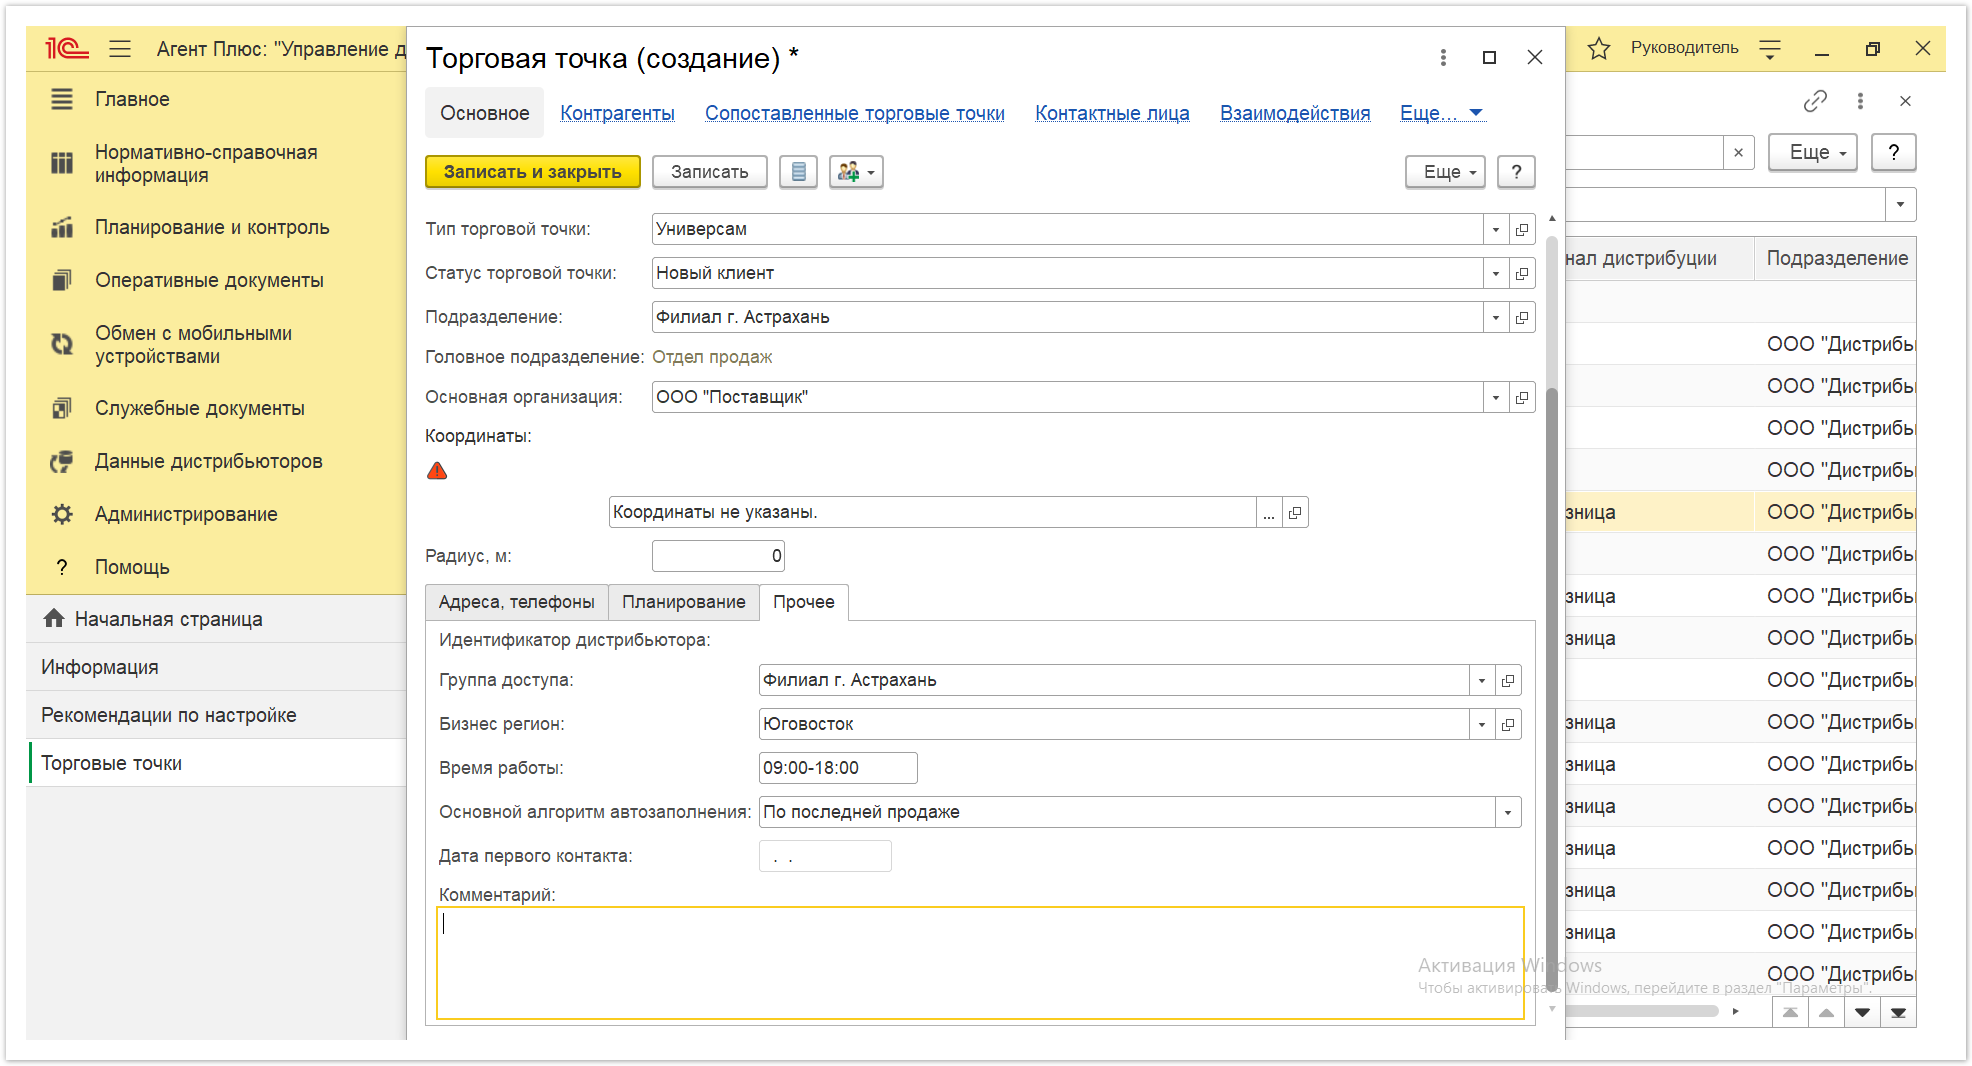Open the form's Еще dropdown button

(1445, 172)
